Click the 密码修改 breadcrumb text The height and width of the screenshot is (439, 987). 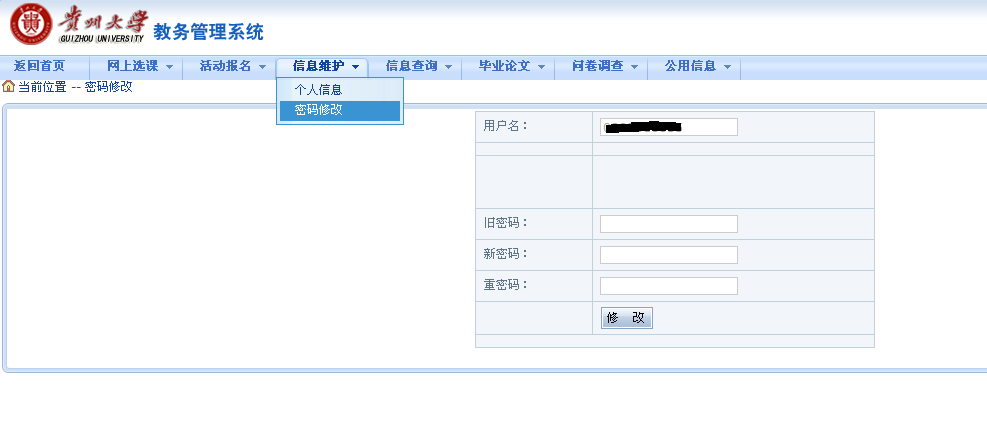[x=108, y=87]
